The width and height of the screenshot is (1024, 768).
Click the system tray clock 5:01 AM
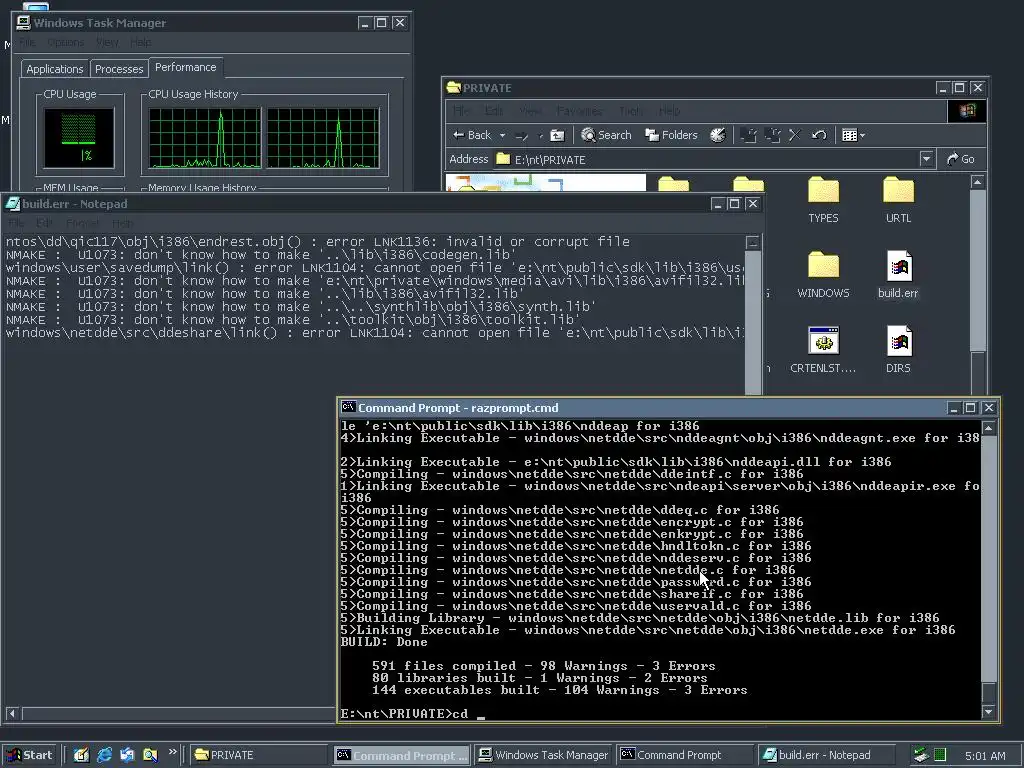[x=985, y=756]
